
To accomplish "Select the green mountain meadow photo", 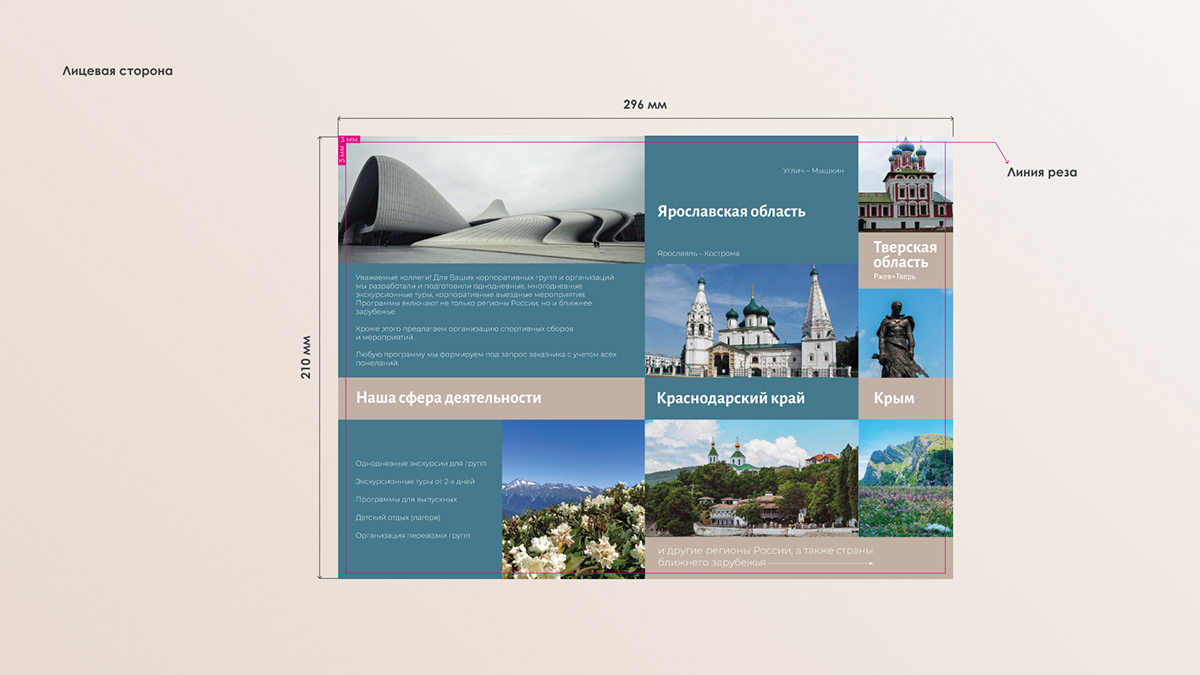I will (x=905, y=478).
